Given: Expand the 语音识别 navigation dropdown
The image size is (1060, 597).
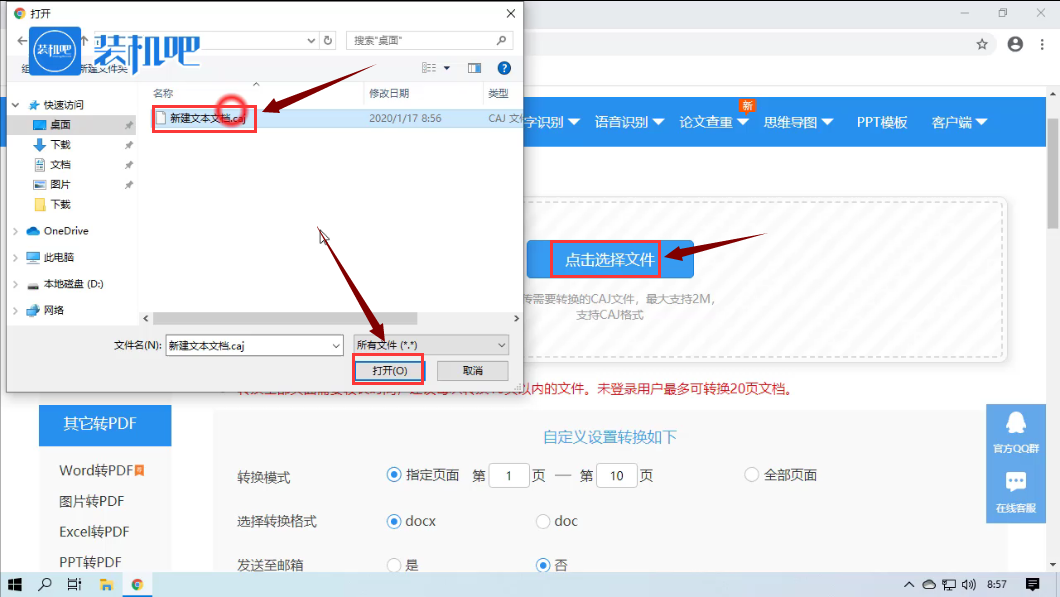Looking at the screenshot, I should [x=629, y=122].
